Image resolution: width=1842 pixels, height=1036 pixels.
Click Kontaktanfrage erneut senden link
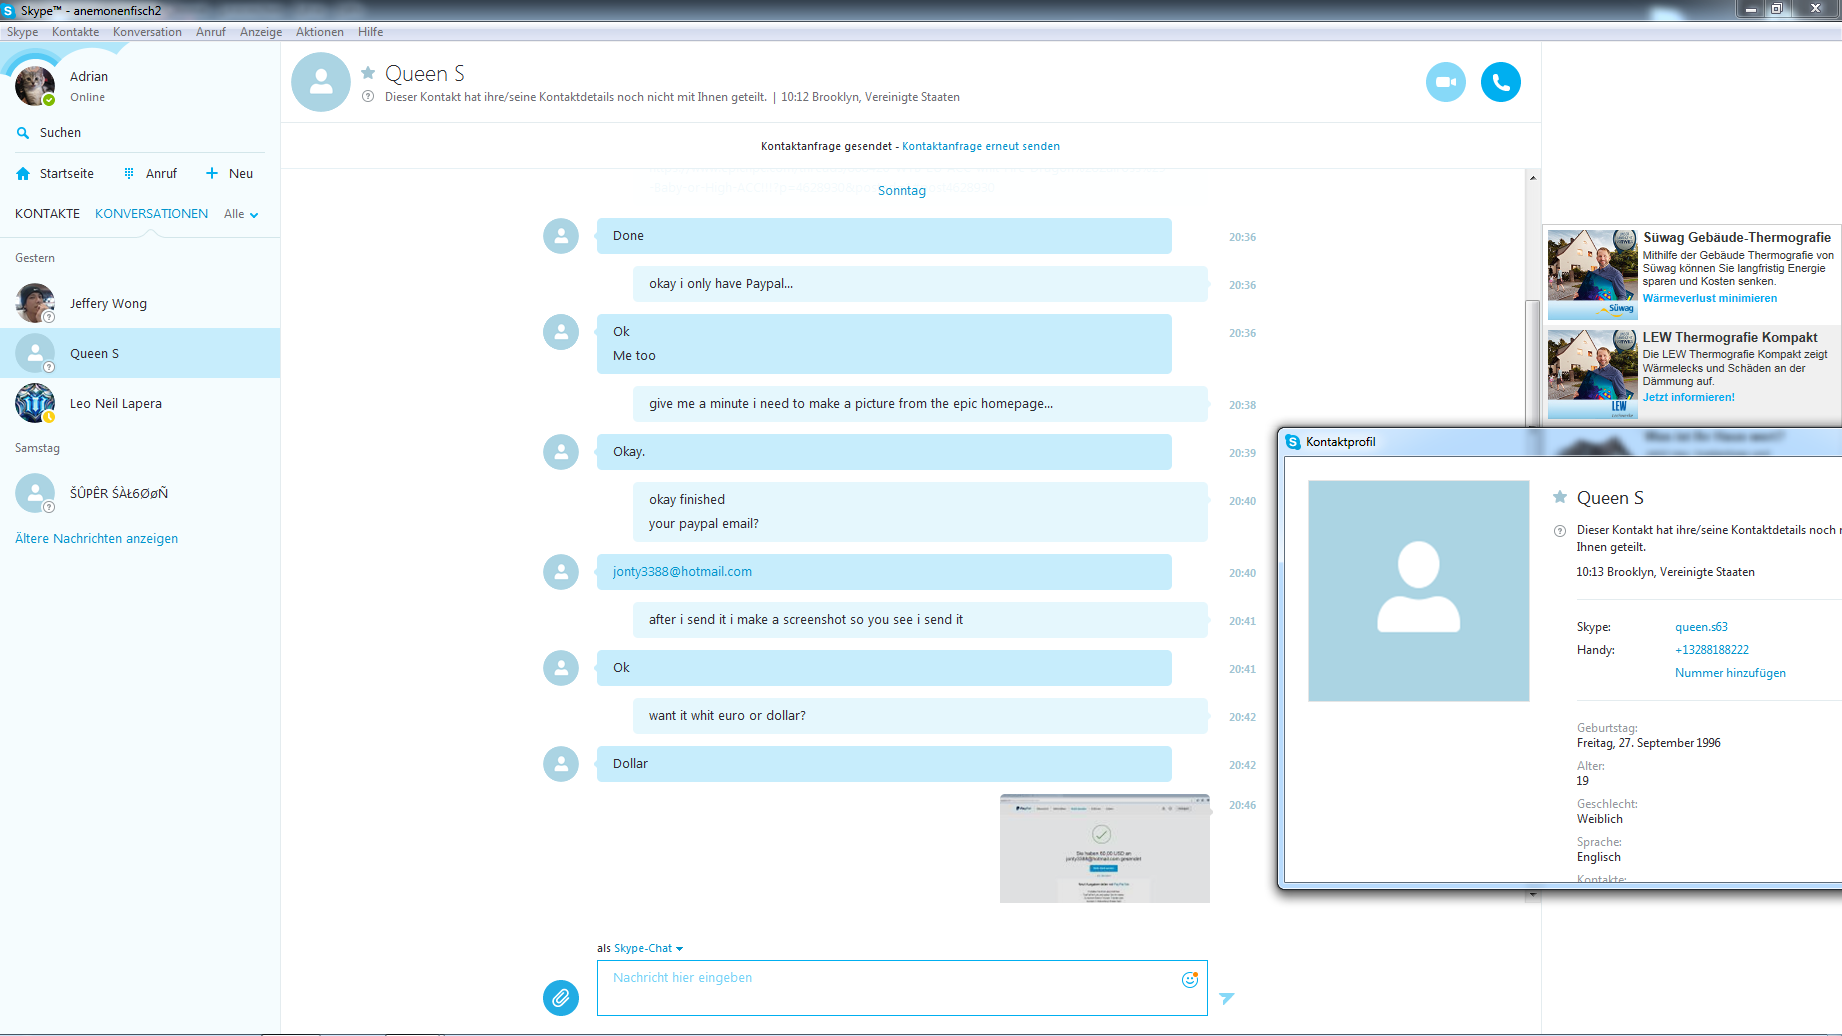981,146
